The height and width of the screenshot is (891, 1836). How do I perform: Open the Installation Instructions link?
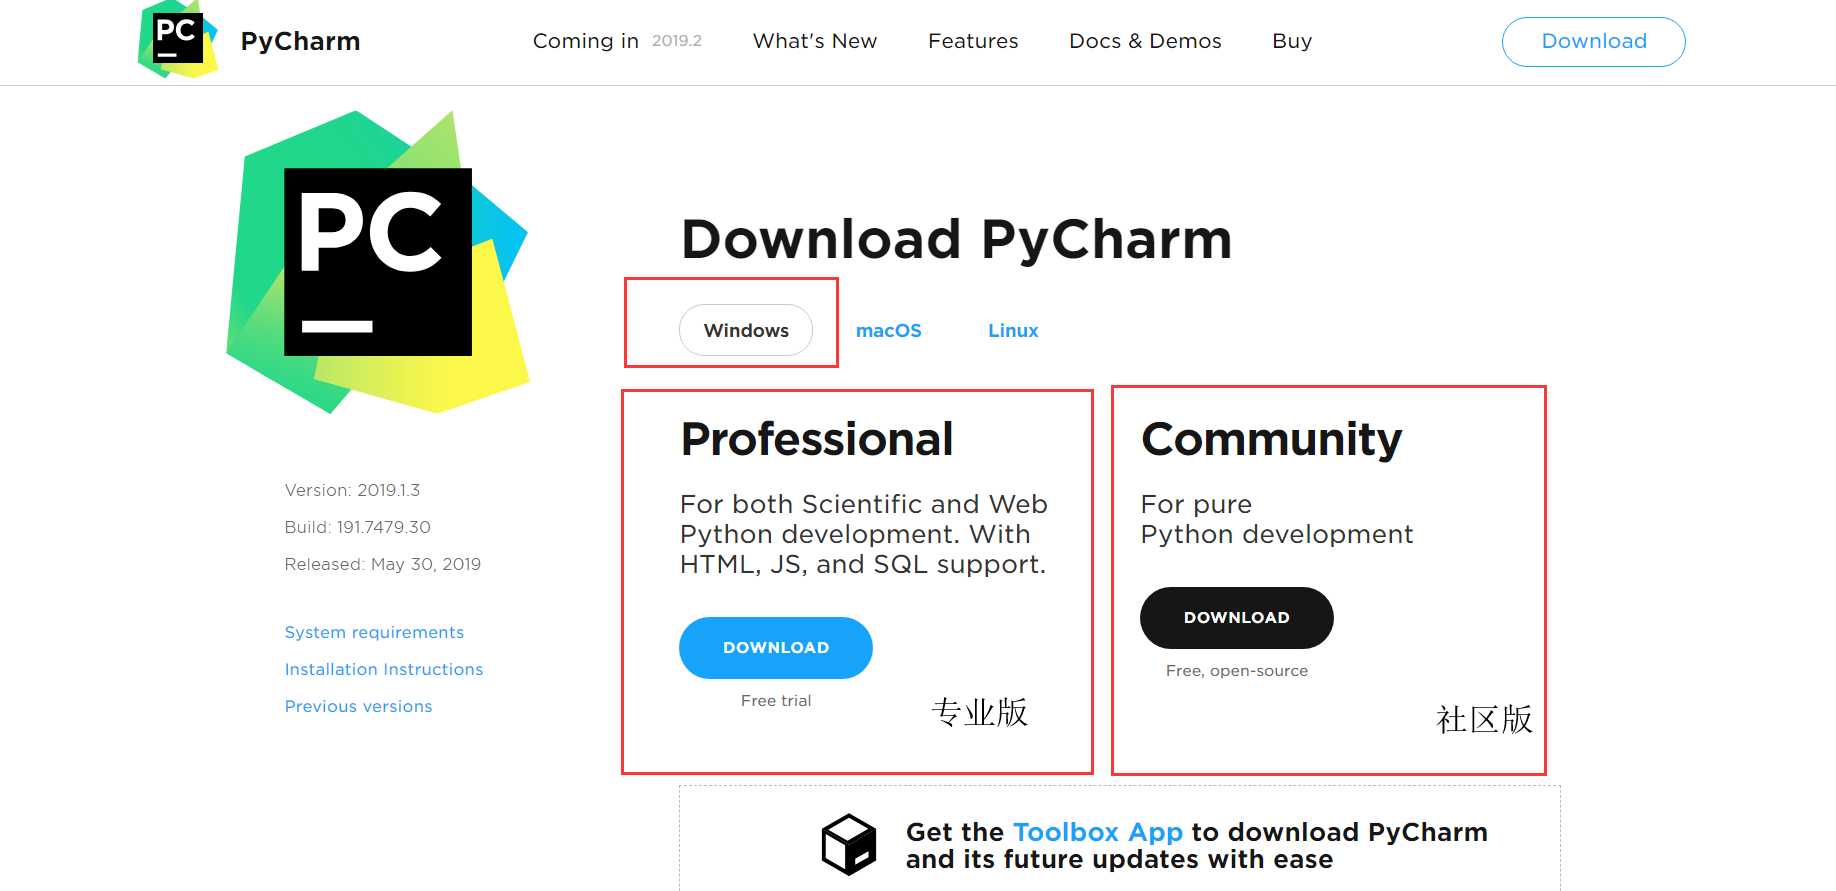pos(384,669)
